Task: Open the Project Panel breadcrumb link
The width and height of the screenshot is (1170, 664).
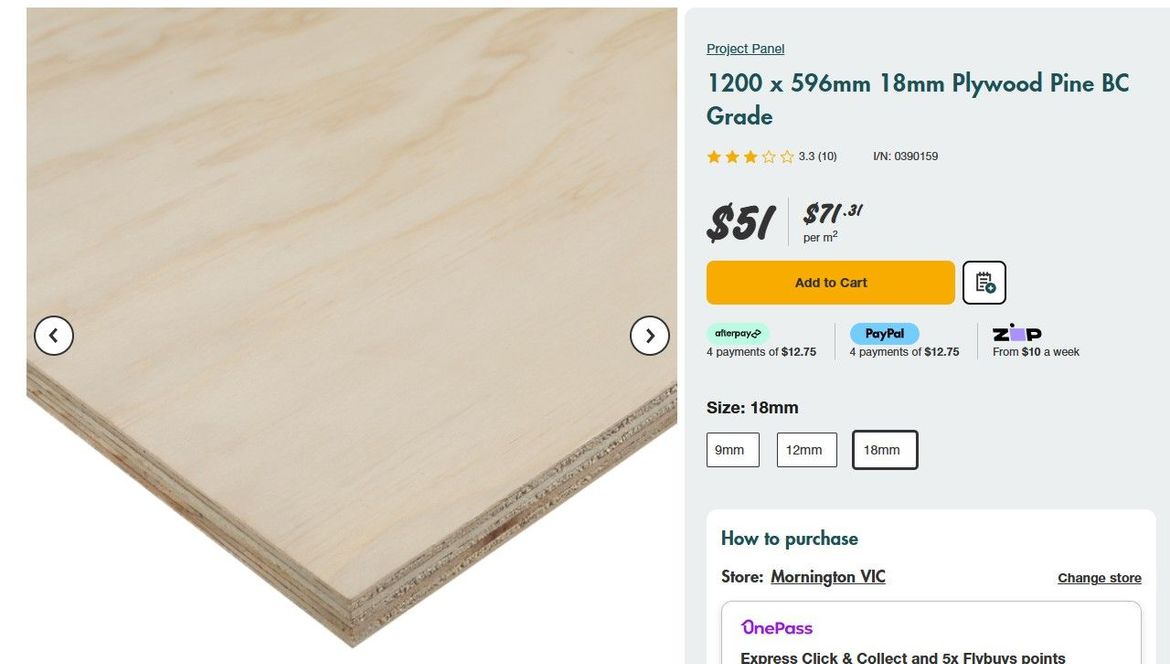Action: tap(745, 49)
